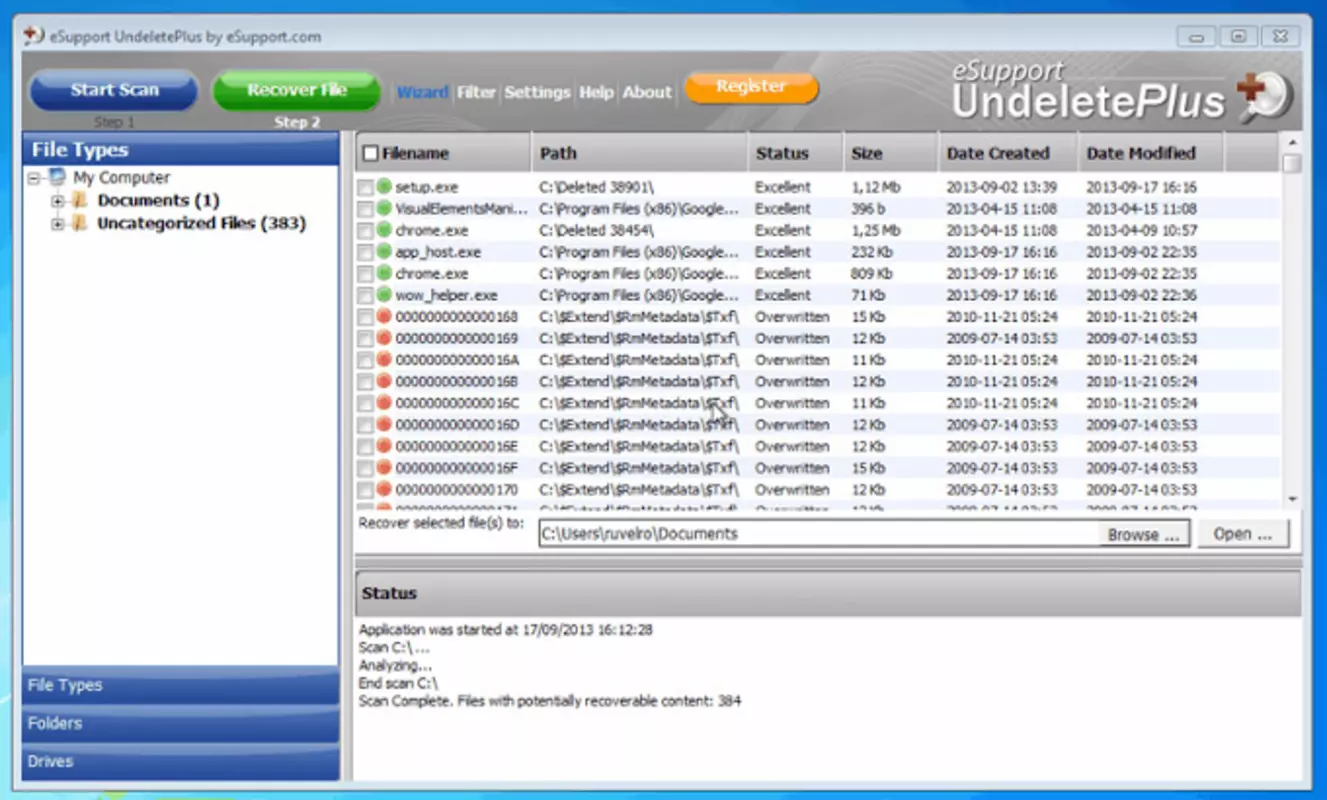Sort list by Date Modified column header

(x=1151, y=153)
